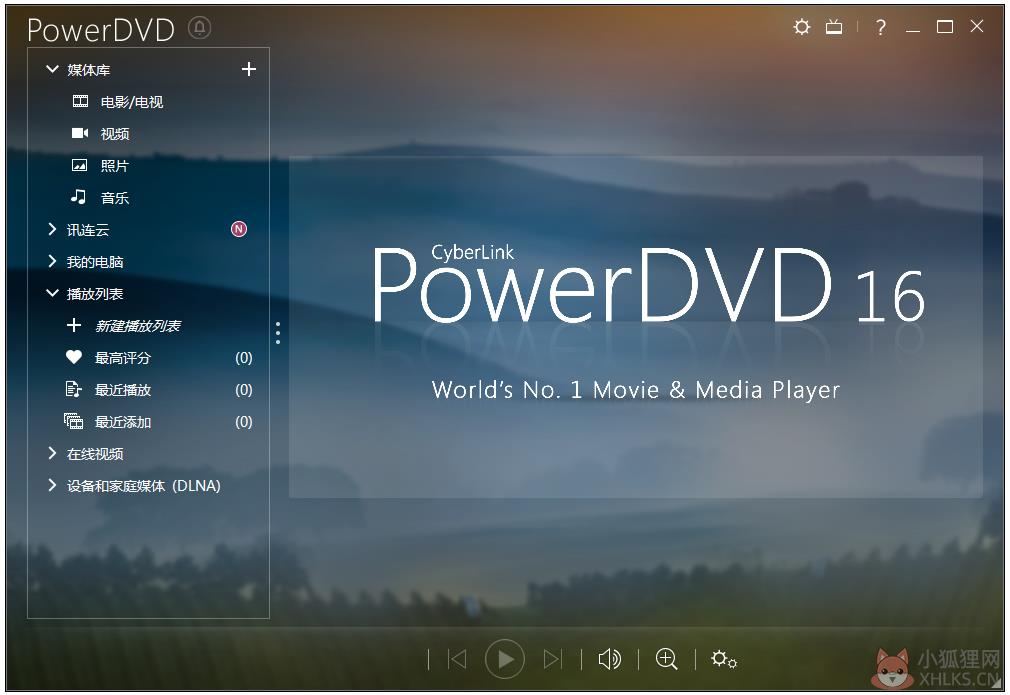Add media with plus icon beside 媒体库
Screen dimensions: 1010x695
coord(249,69)
